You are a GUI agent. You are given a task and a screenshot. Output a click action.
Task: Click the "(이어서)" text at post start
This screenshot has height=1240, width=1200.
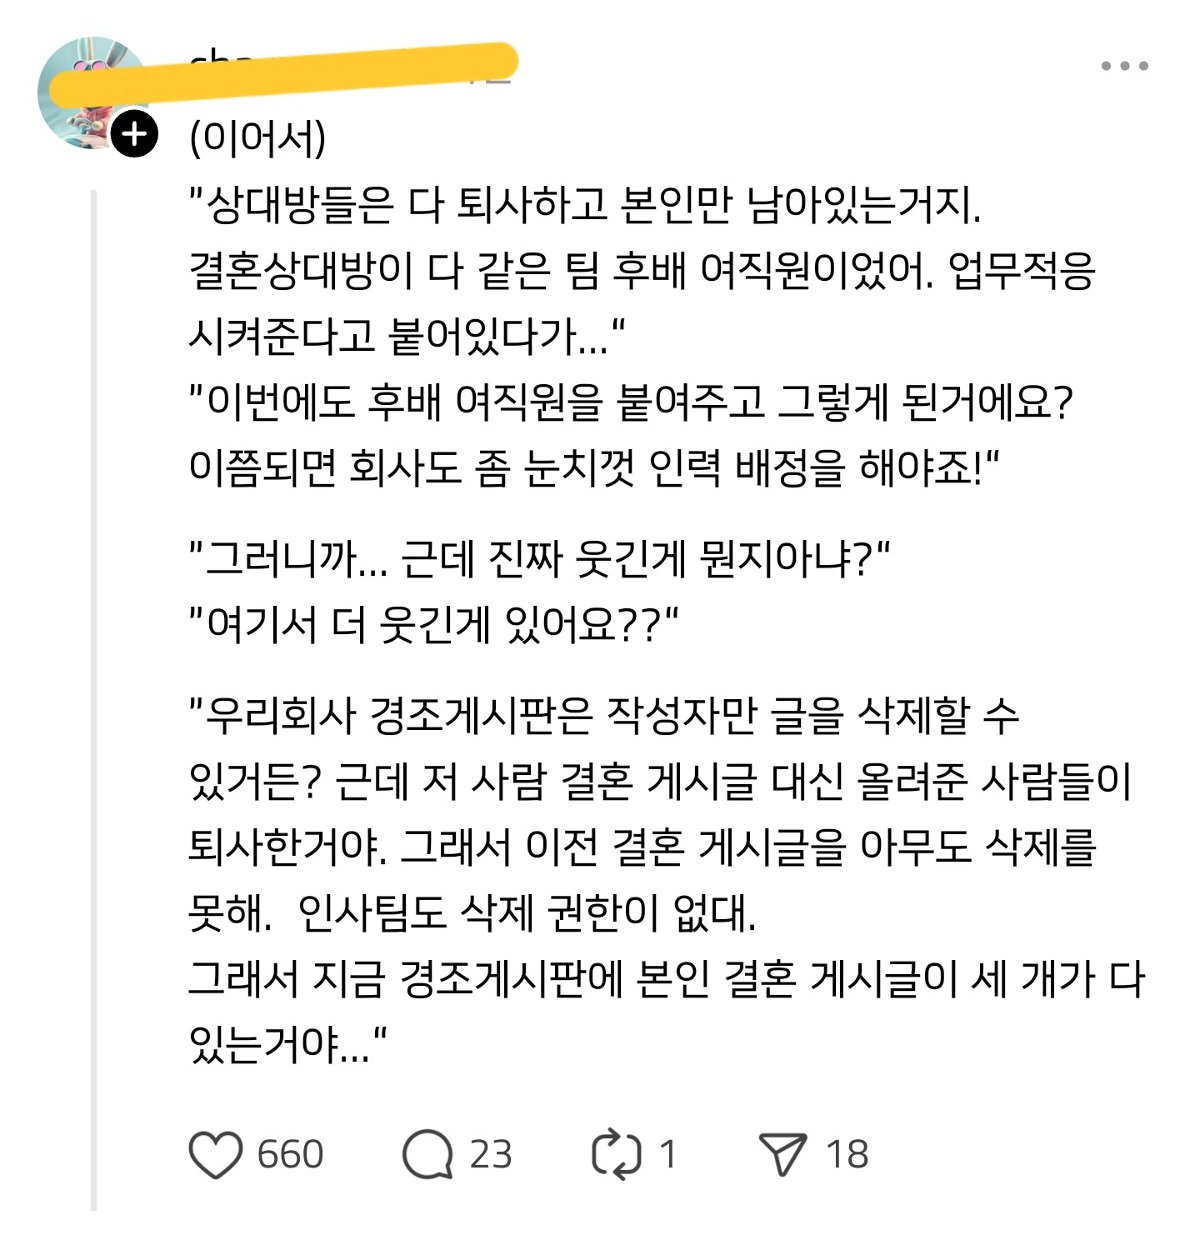click(258, 138)
